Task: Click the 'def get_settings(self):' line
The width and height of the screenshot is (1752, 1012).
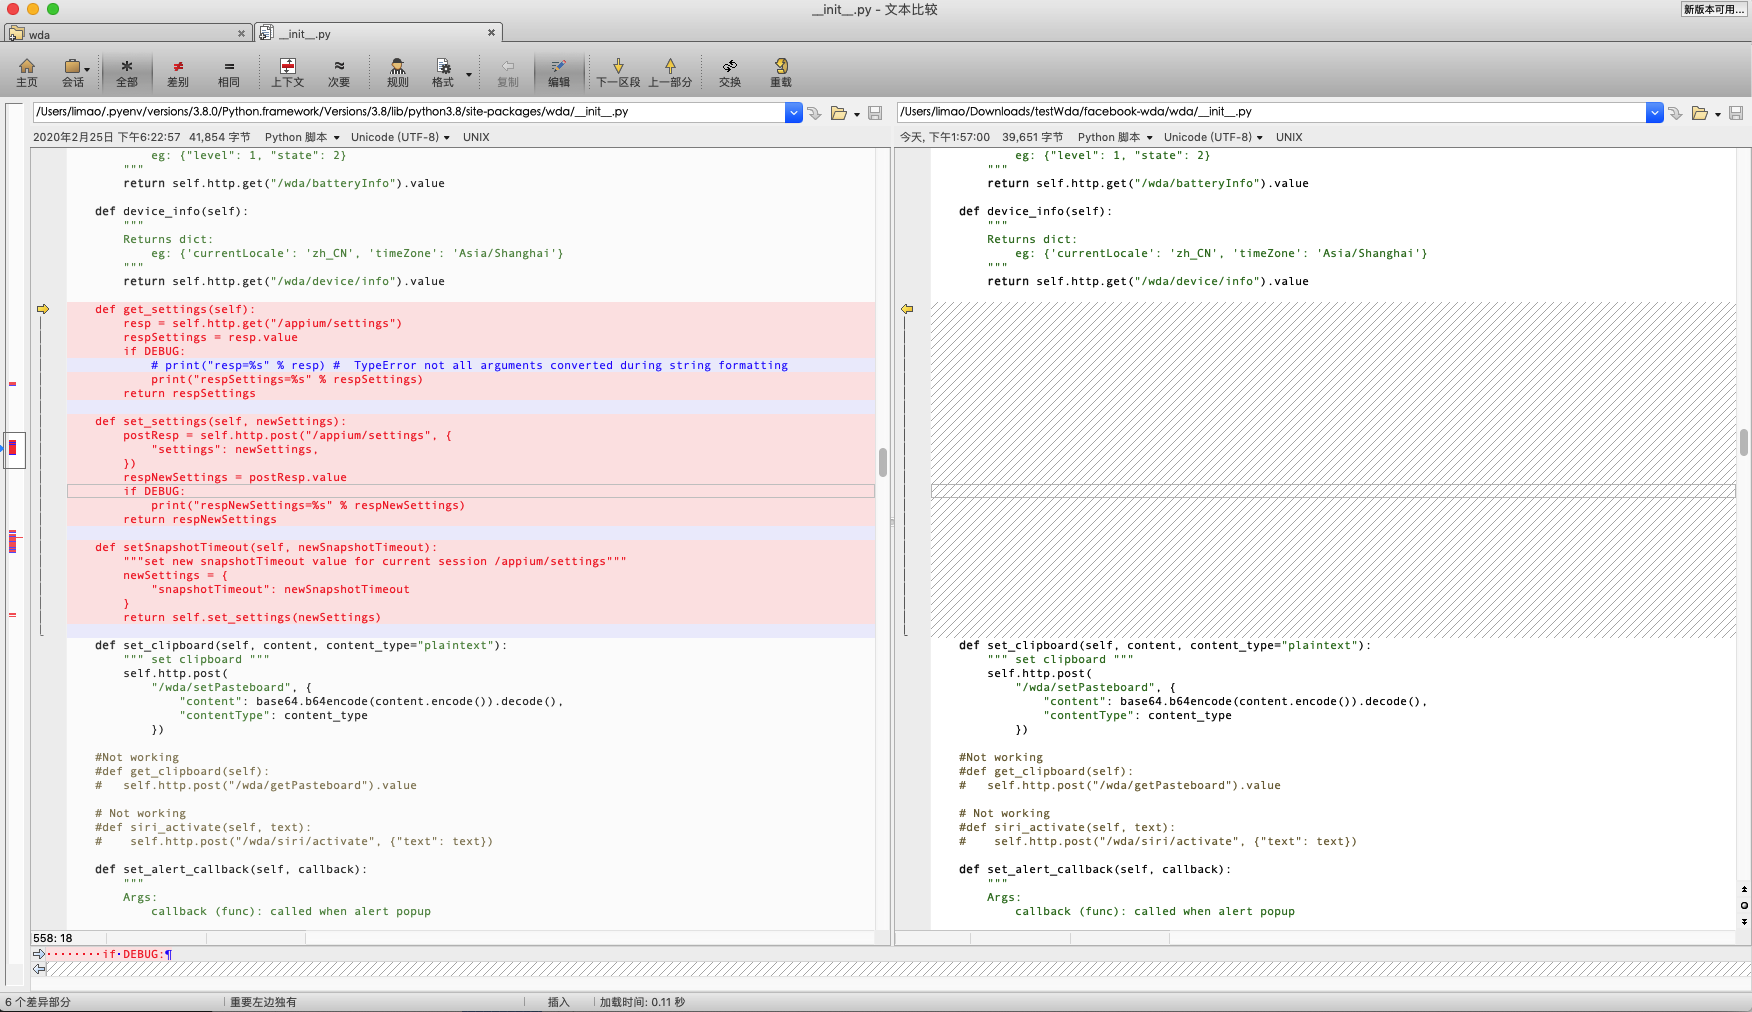Action: (x=471, y=309)
